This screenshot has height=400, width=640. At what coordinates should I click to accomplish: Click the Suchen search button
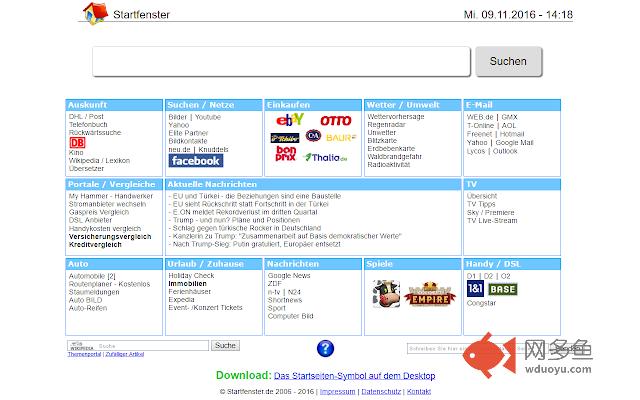click(509, 61)
